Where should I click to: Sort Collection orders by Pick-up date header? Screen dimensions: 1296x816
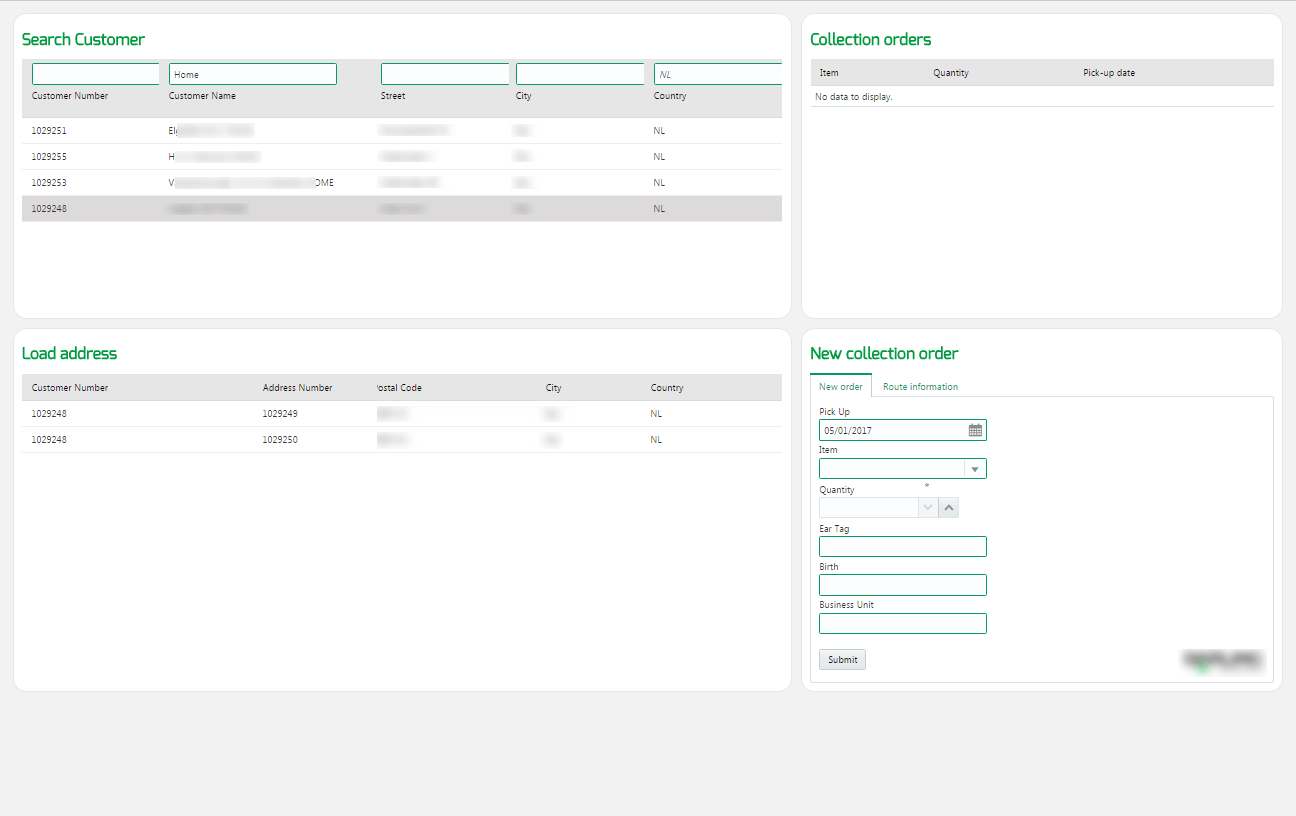(x=1109, y=73)
